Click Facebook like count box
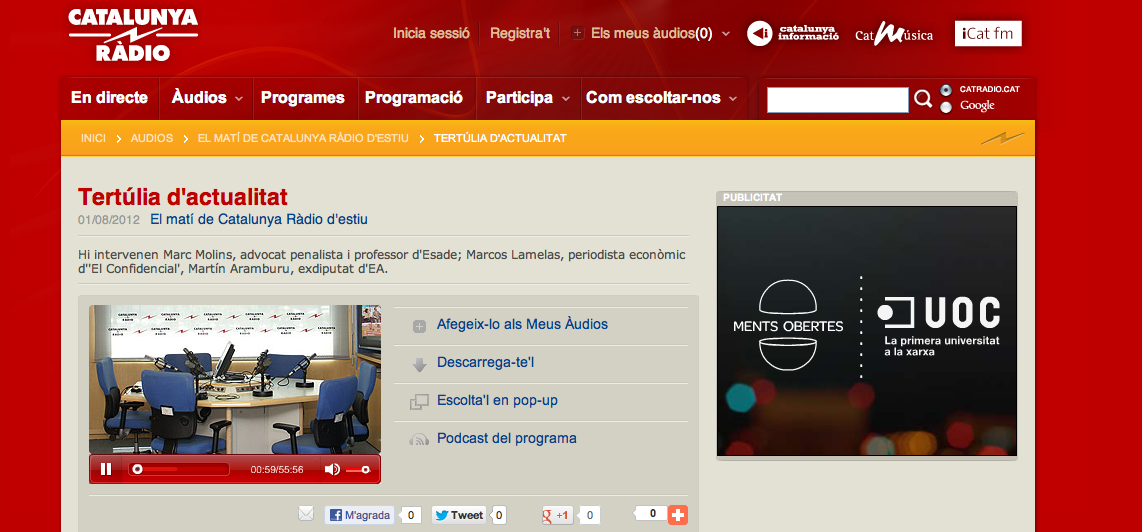Image resolution: width=1142 pixels, height=532 pixels. (410, 515)
